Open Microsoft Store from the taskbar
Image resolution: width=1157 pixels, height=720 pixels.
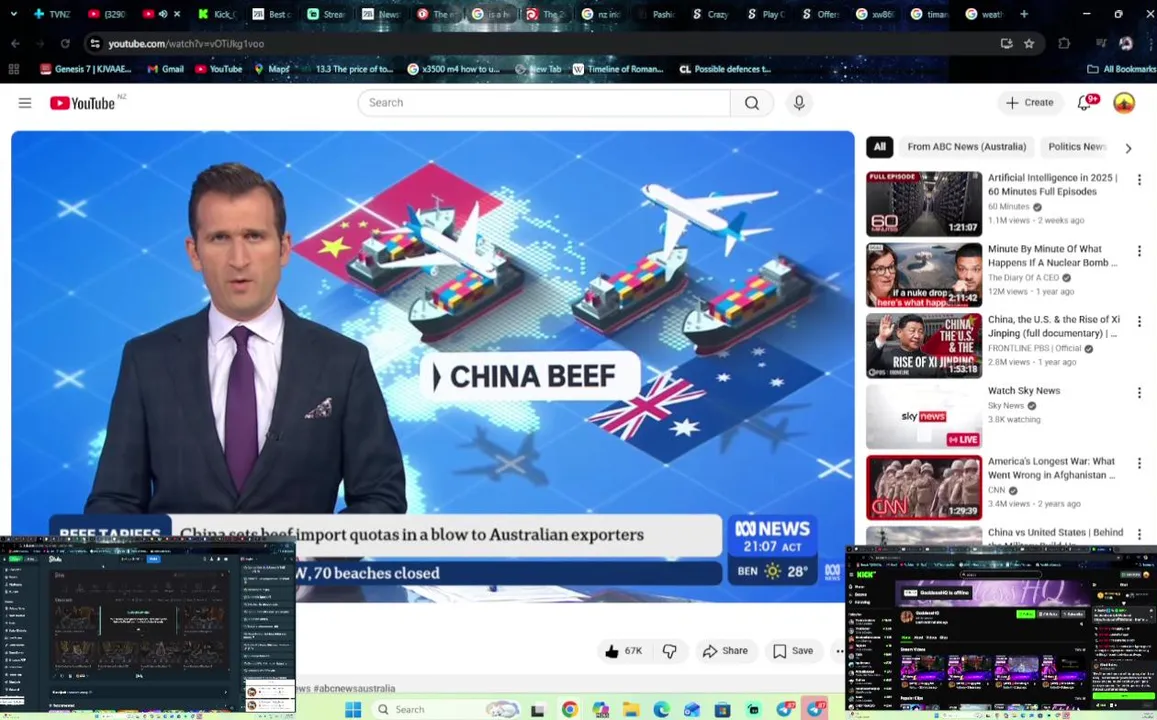click(722, 710)
